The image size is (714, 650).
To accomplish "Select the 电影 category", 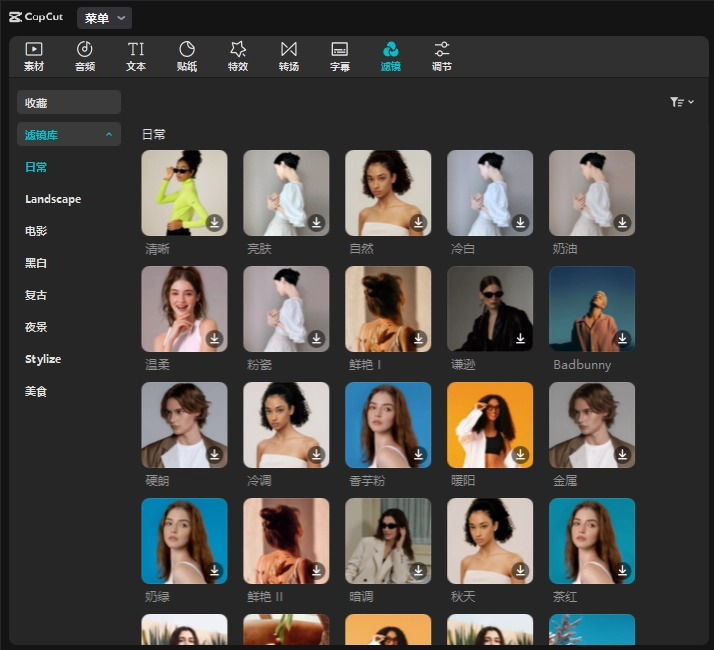I will (36, 231).
